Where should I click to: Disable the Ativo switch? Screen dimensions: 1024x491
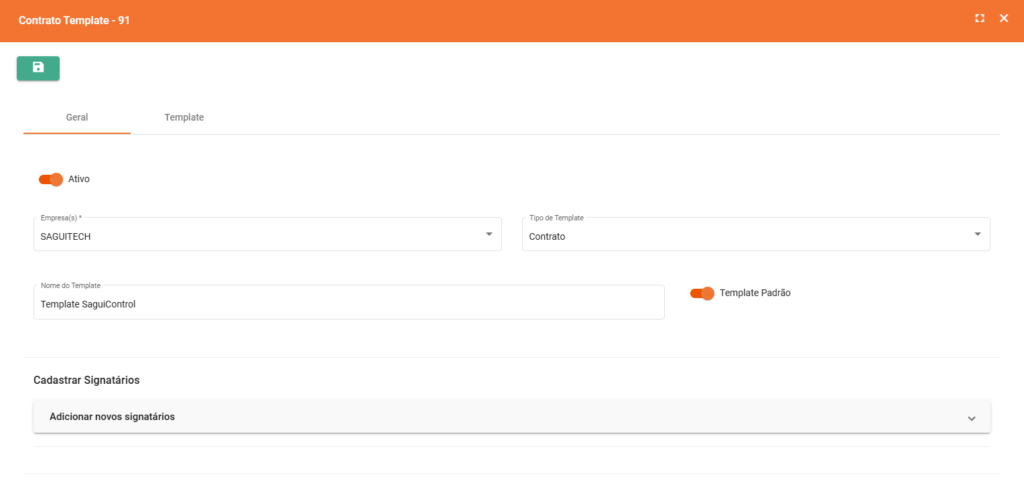tap(51, 179)
